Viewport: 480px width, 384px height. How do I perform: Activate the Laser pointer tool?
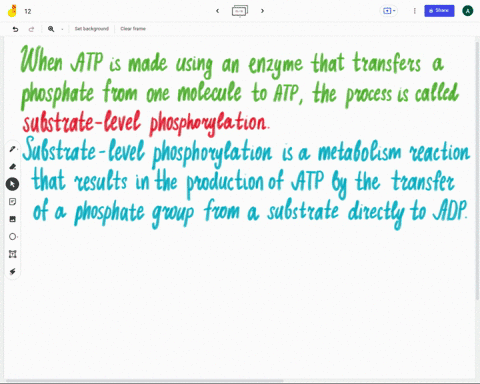13,272
